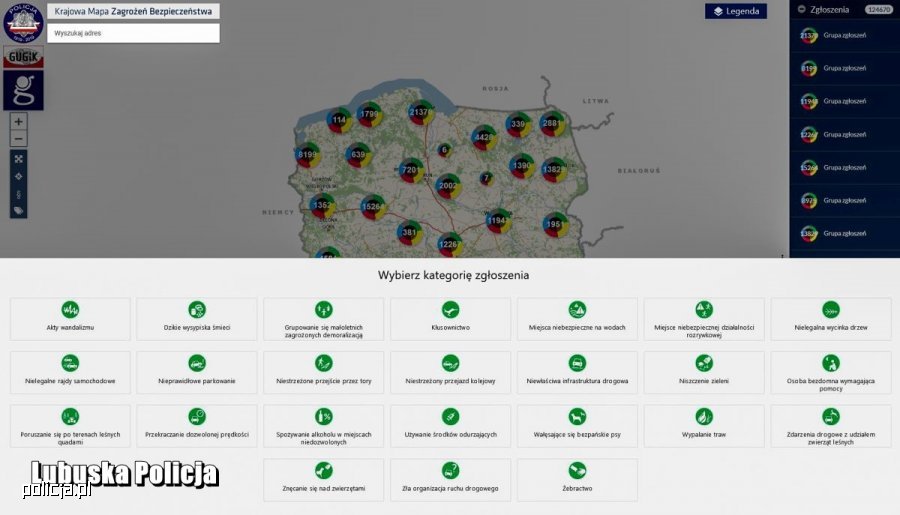Viewport: 900px width, 515px height.
Task: Click the Policja emblem logo
Action: pos(22,22)
